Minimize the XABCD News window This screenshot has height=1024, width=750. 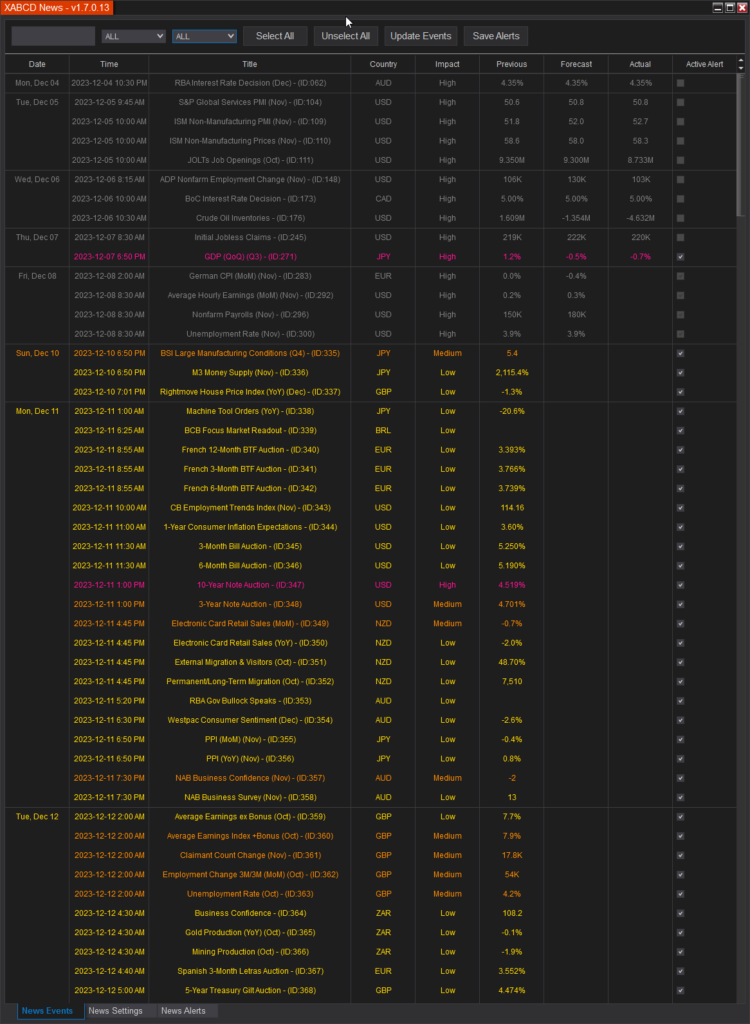coord(717,7)
